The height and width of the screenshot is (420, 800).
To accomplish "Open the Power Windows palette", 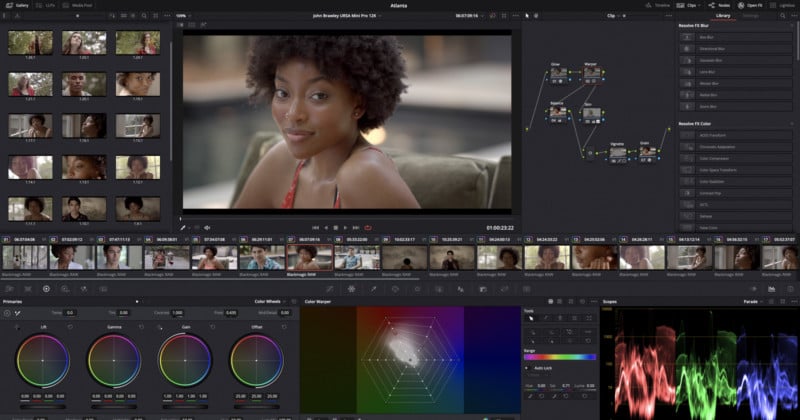I will (x=395, y=289).
